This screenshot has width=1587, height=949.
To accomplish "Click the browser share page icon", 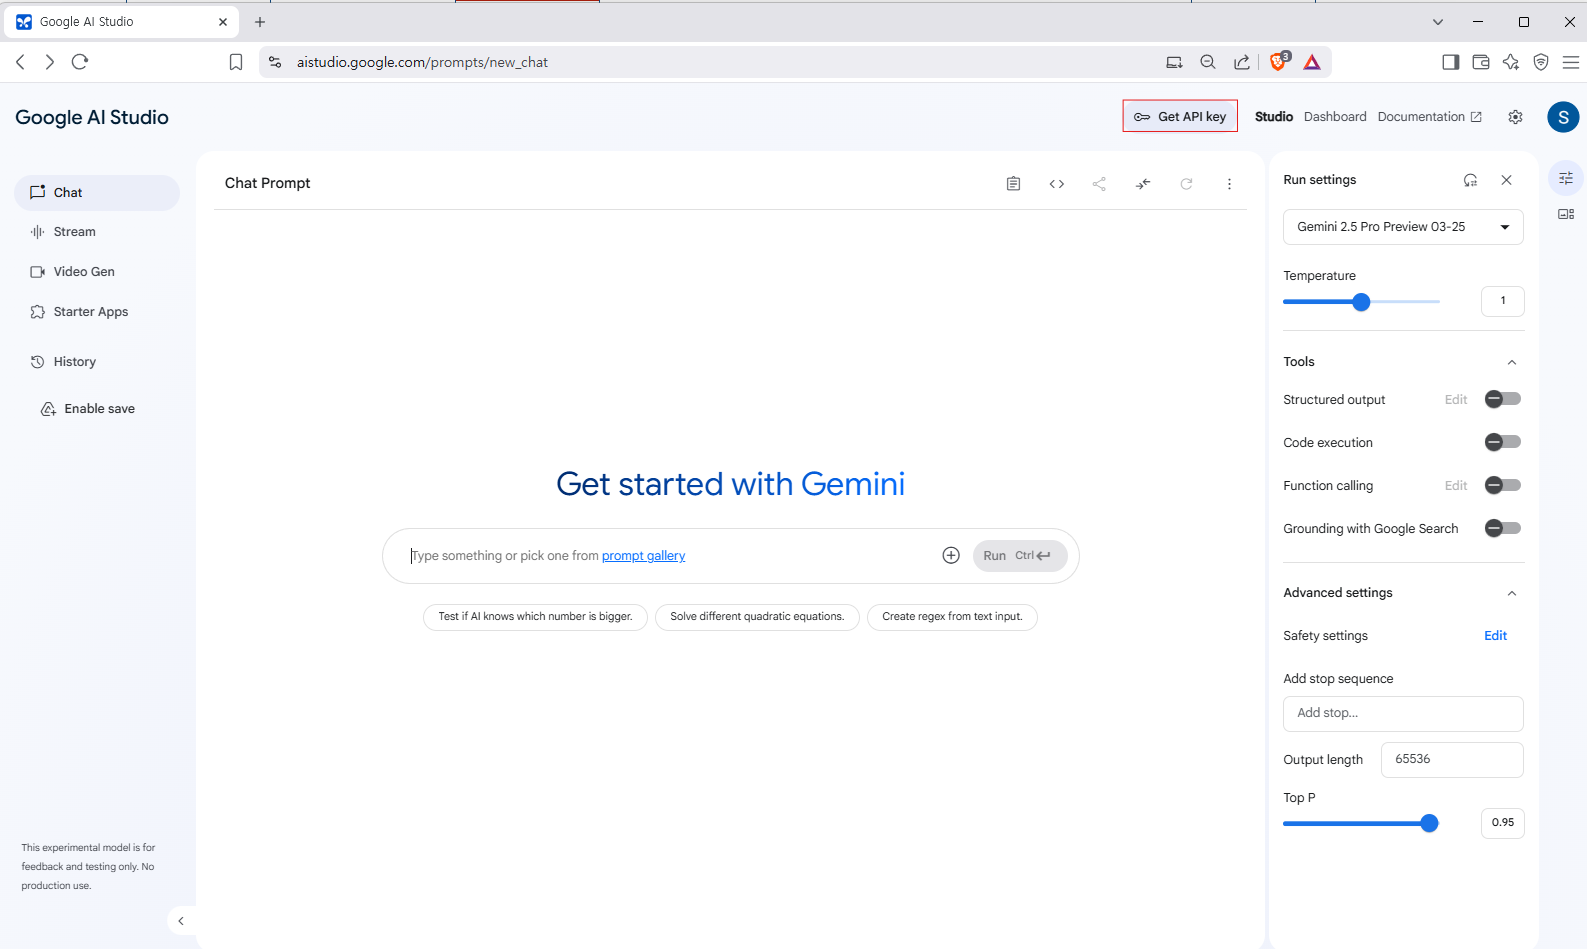I will coord(1241,62).
